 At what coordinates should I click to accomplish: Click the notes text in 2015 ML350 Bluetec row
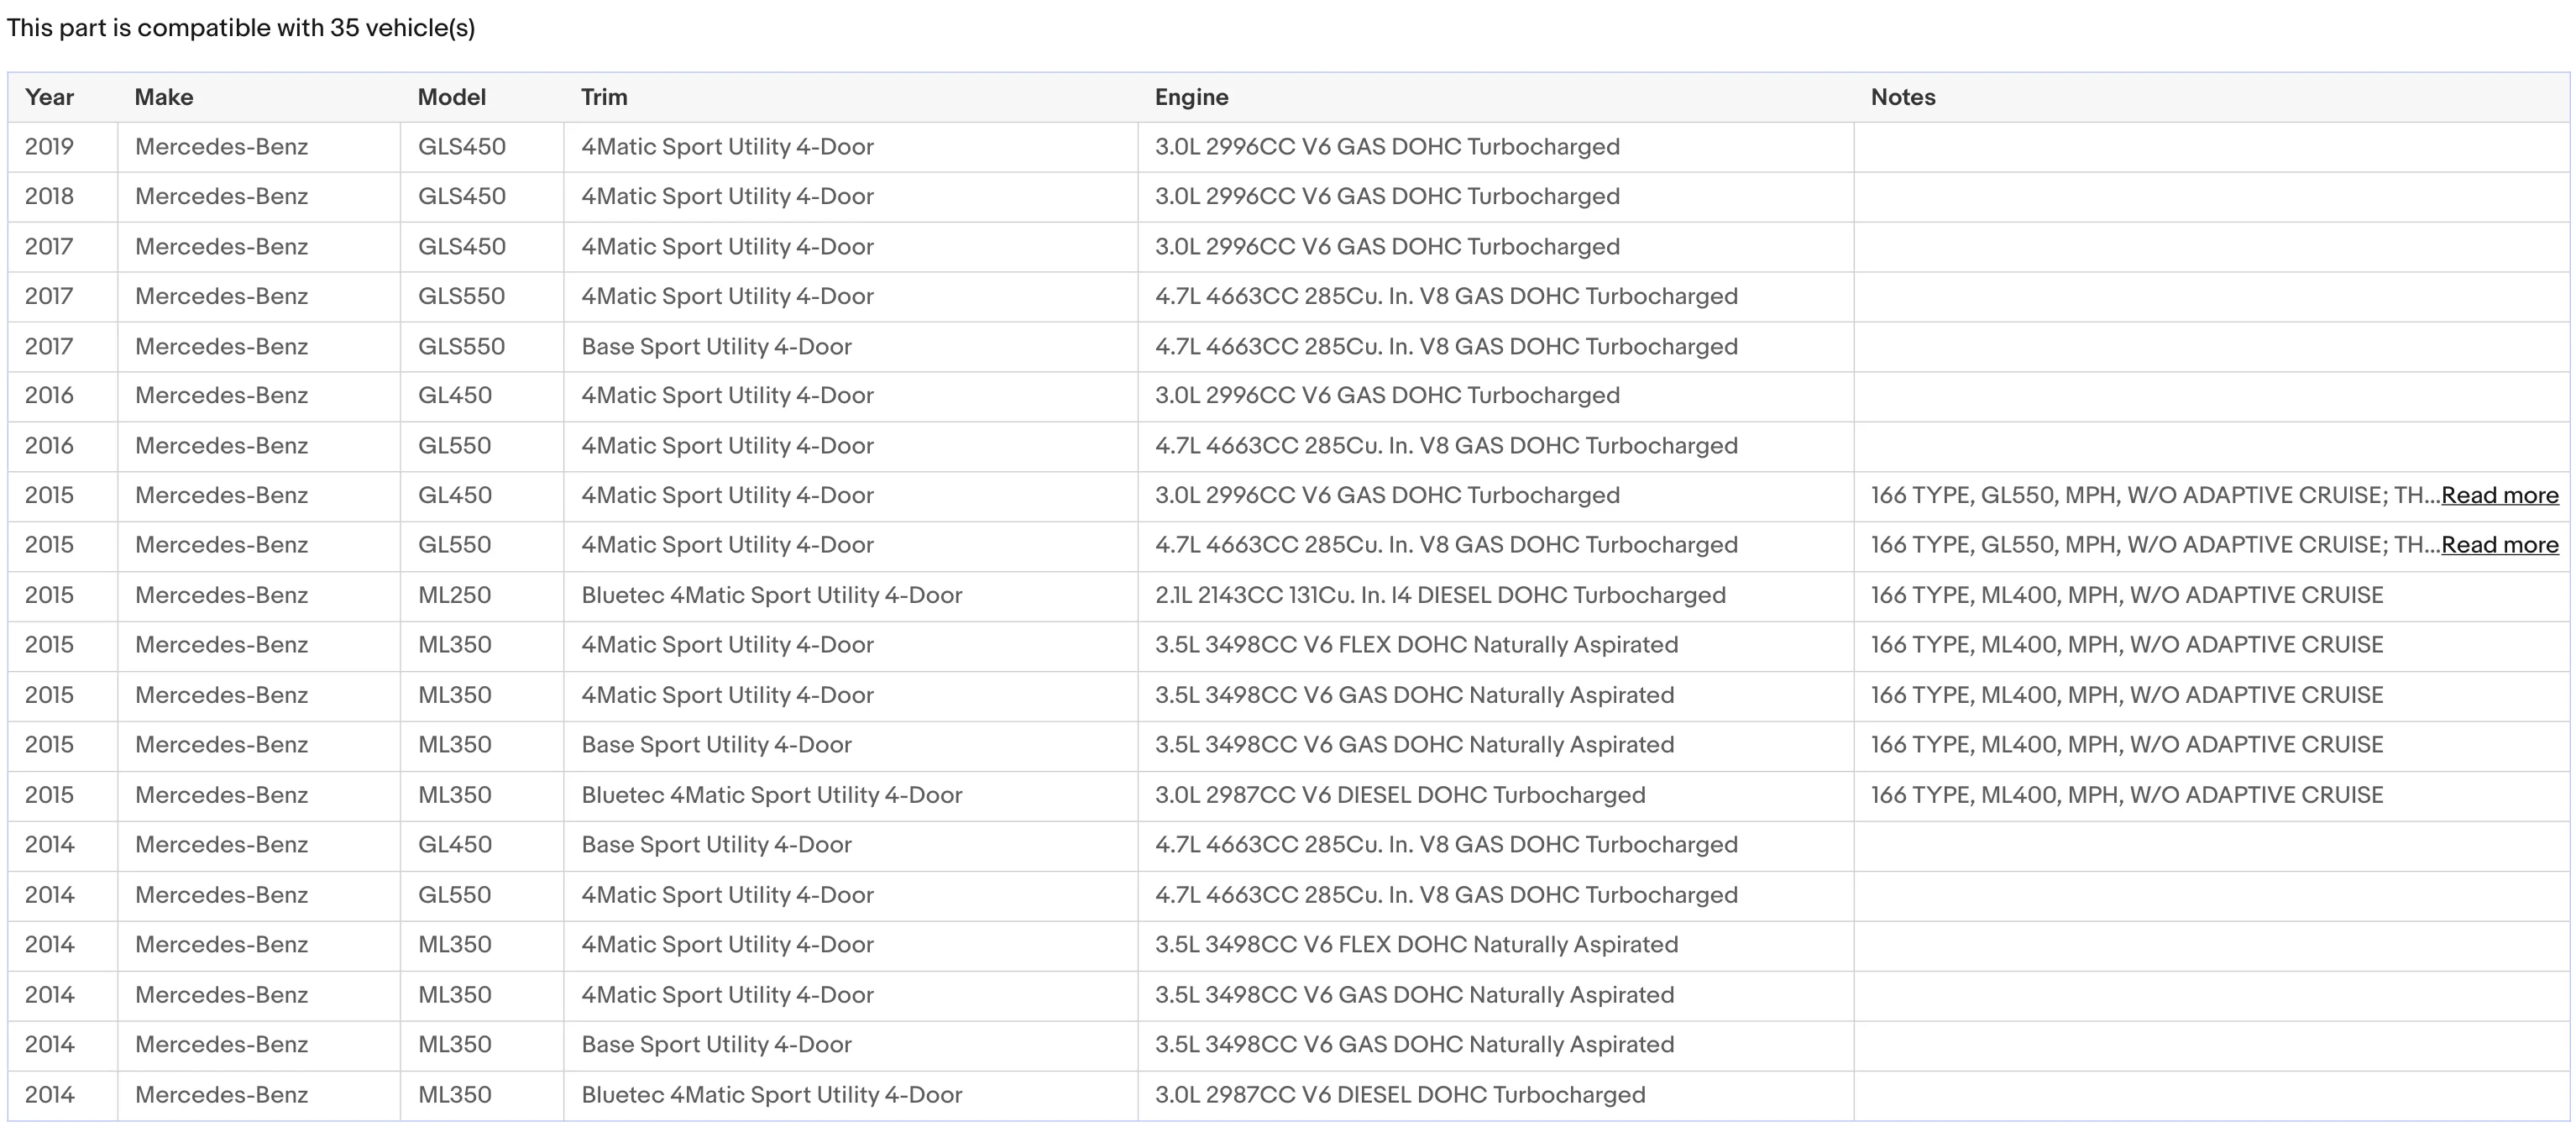coord(2127,795)
